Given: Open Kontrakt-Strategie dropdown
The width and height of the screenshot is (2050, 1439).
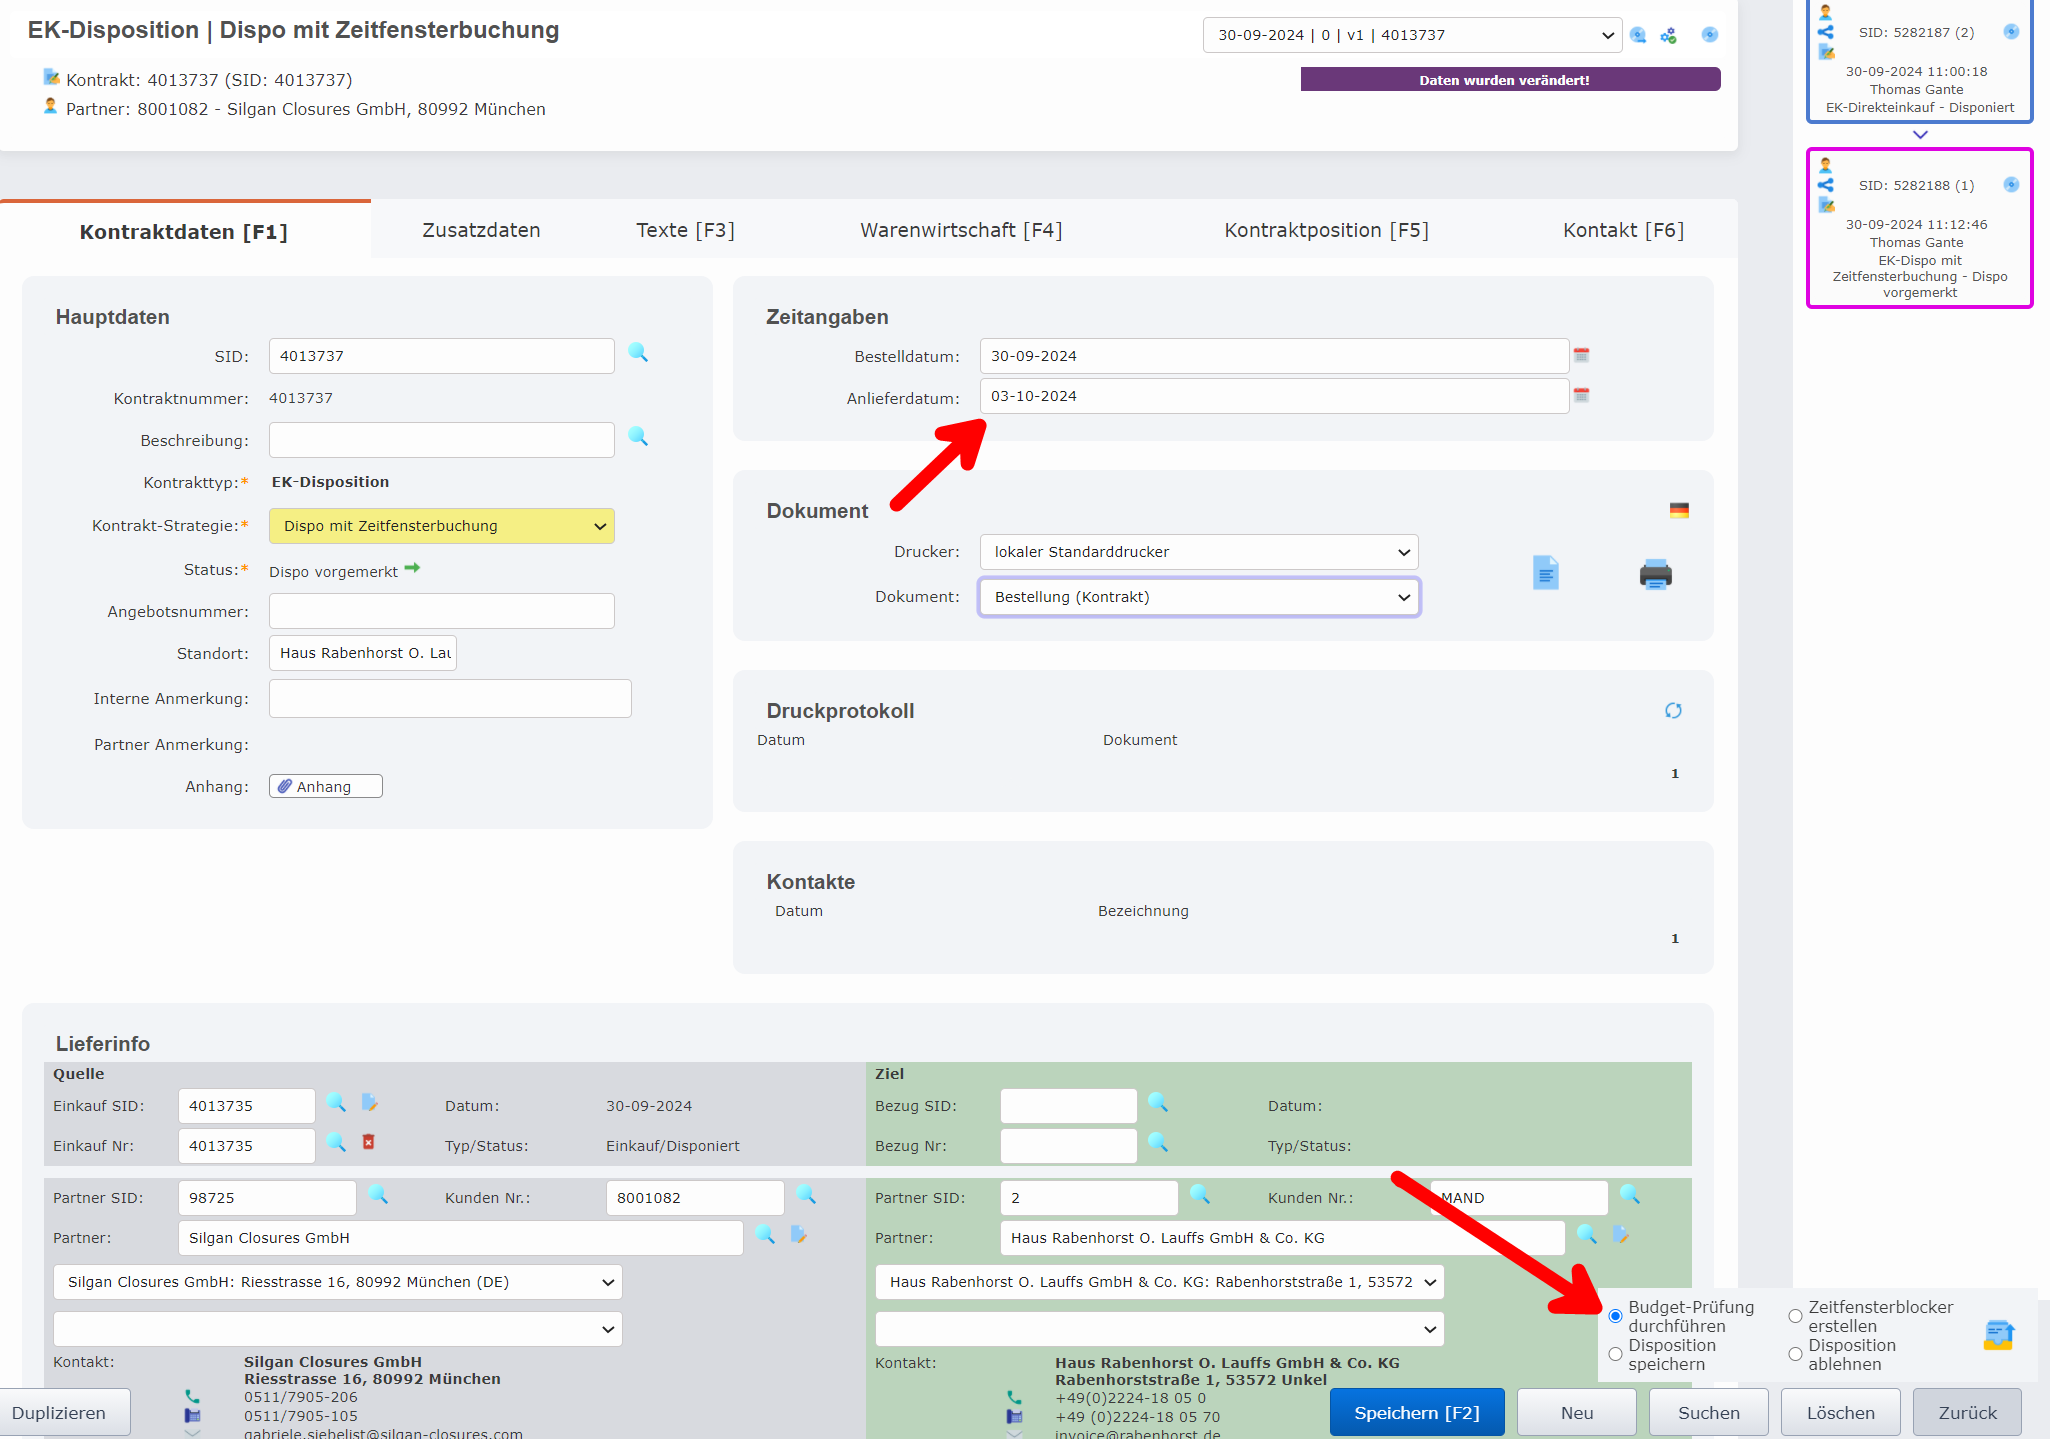Looking at the screenshot, I should click(x=441, y=526).
